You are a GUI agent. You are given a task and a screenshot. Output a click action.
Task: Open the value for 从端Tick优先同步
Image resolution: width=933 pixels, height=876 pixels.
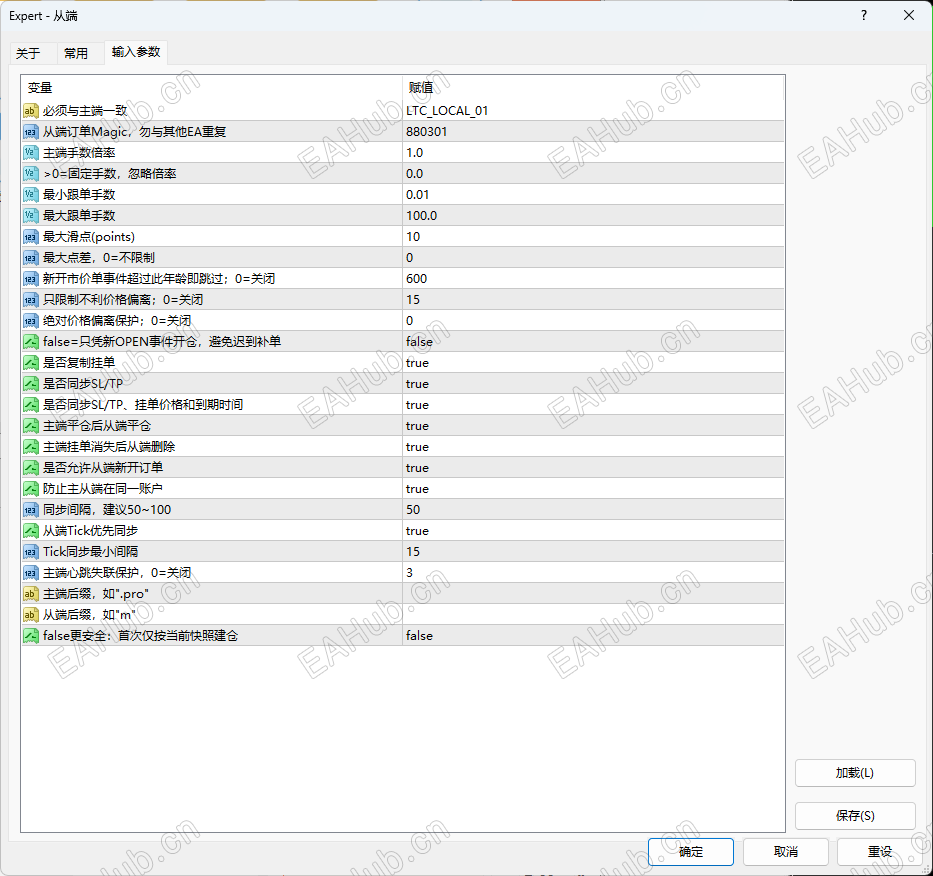click(x=593, y=531)
